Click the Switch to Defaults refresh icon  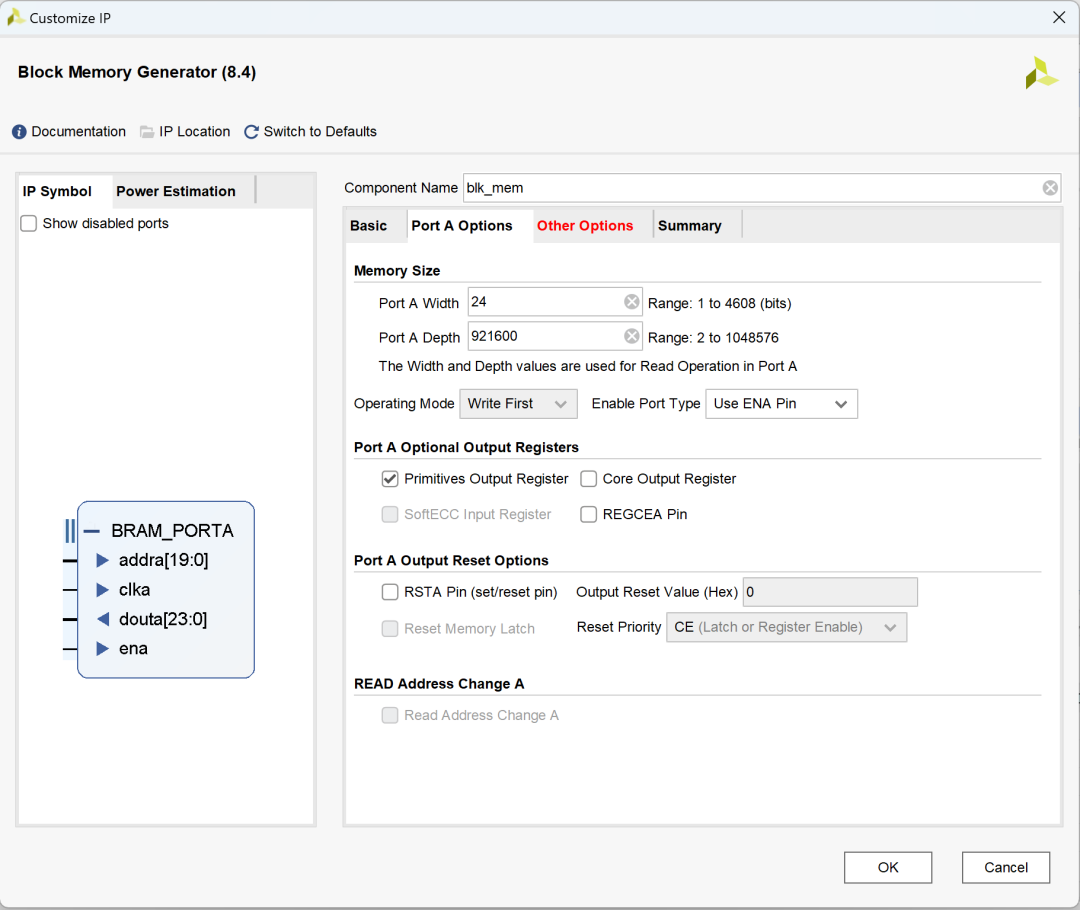tap(251, 132)
